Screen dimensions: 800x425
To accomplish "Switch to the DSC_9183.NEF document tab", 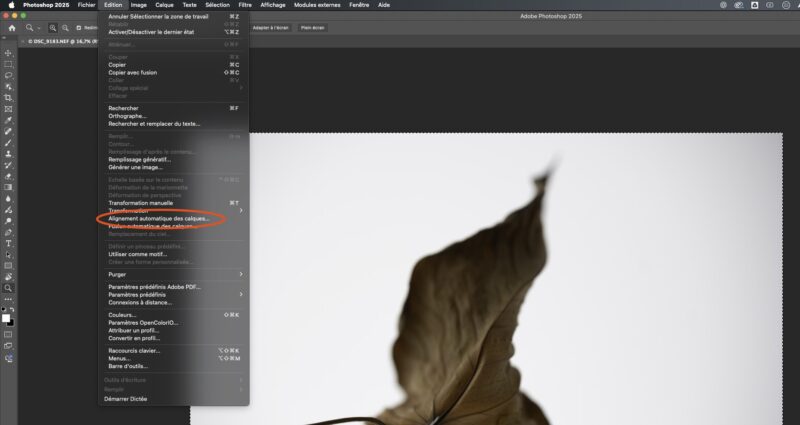I will point(61,41).
